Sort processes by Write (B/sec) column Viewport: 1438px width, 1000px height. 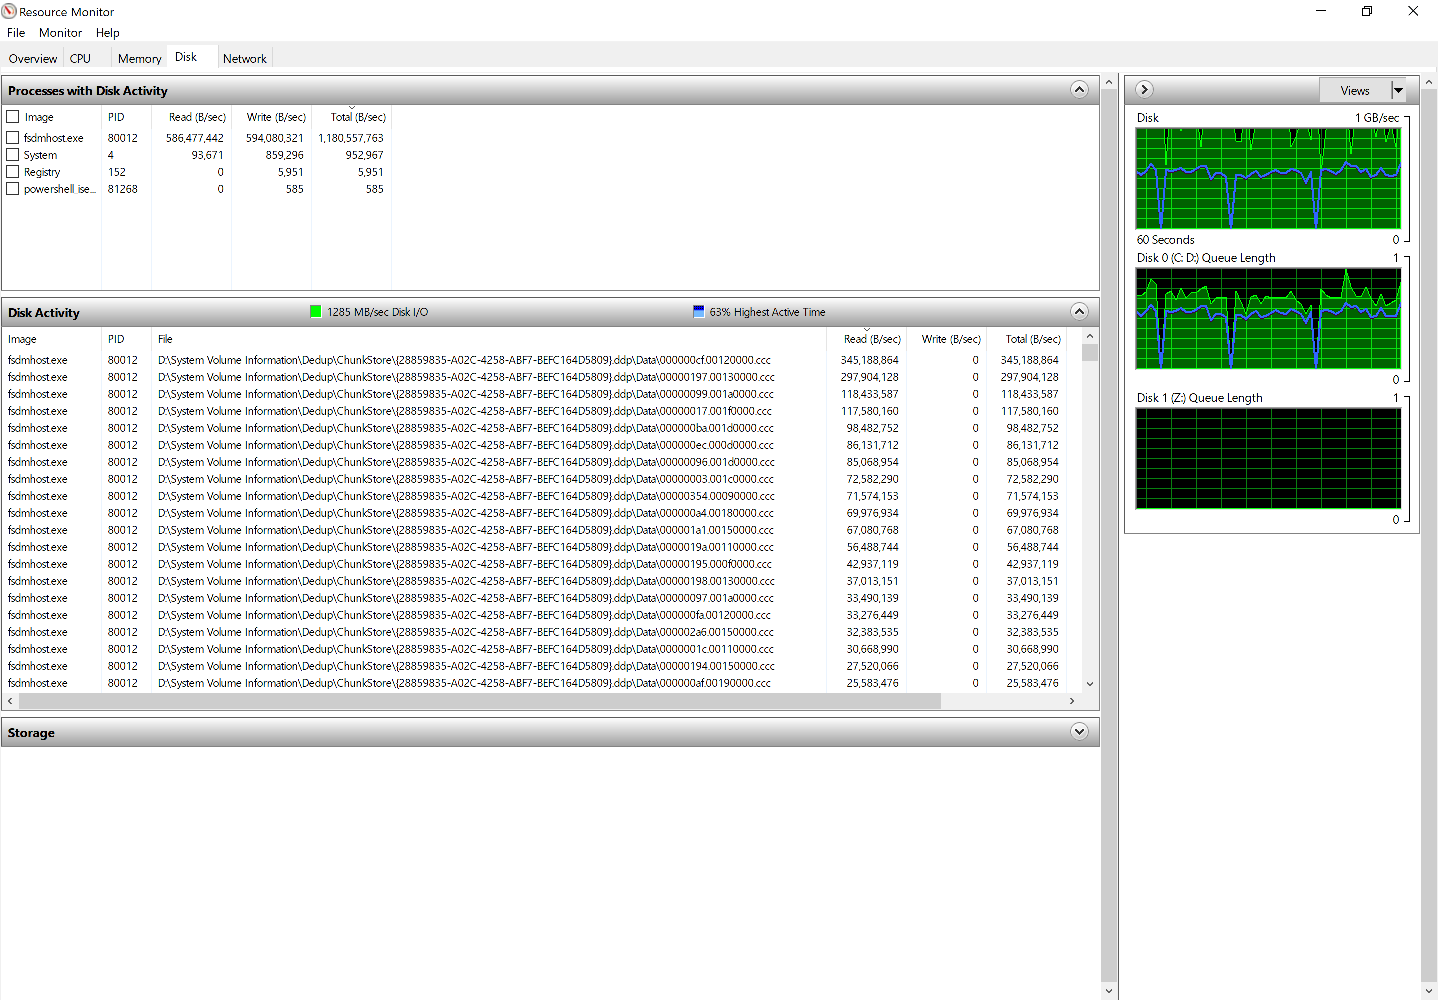coord(271,117)
